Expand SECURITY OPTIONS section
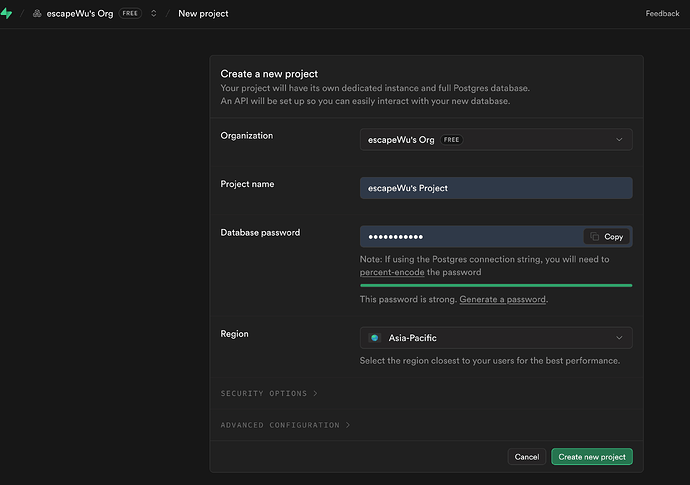This screenshot has width=690, height=485. click(x=269, y=393)
